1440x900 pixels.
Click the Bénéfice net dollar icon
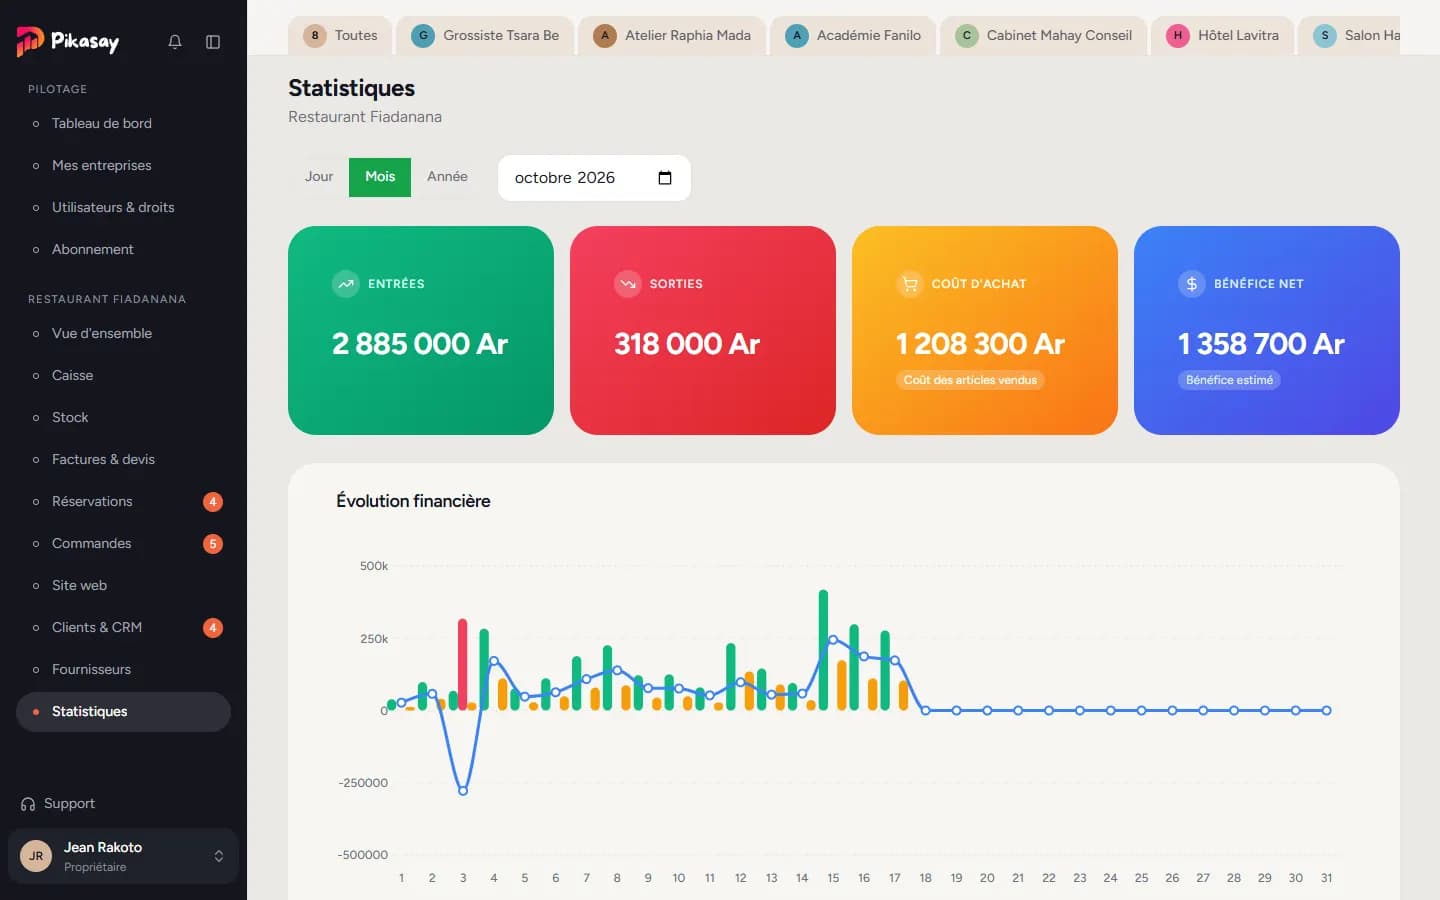pyautogui.click(x=1192, y=284)
